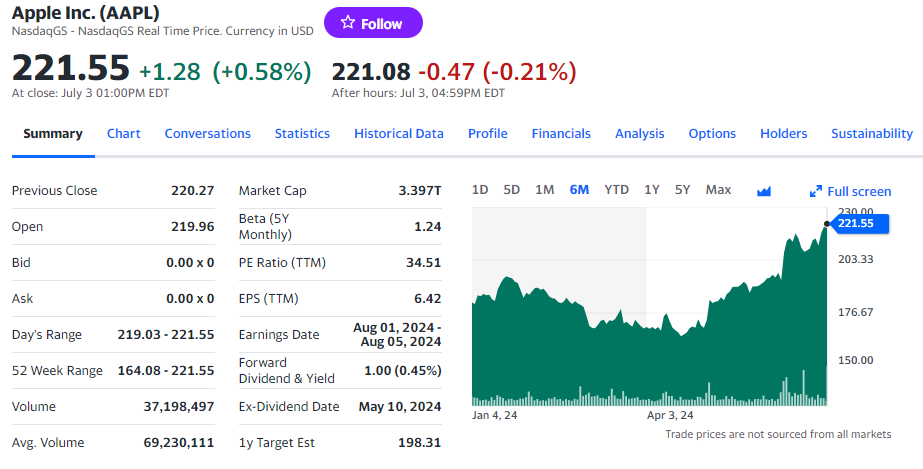
Task: Click the Day's Range value 219.03 - 221.55
Action: [x=166, y=334]
